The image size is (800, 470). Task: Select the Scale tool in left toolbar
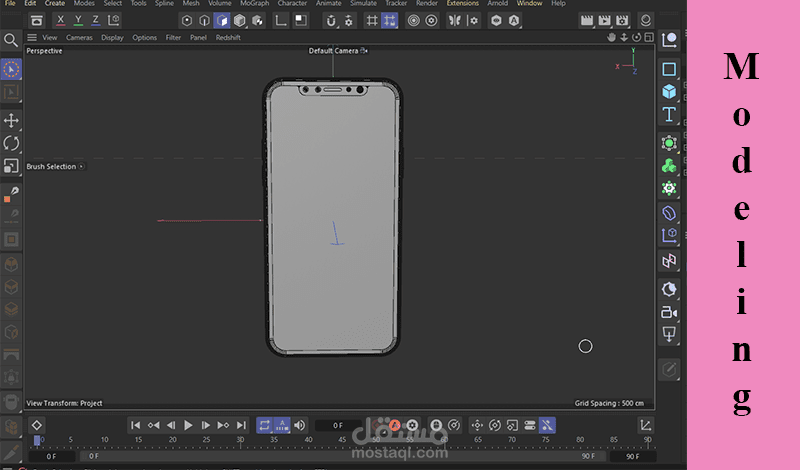[11, 166]
